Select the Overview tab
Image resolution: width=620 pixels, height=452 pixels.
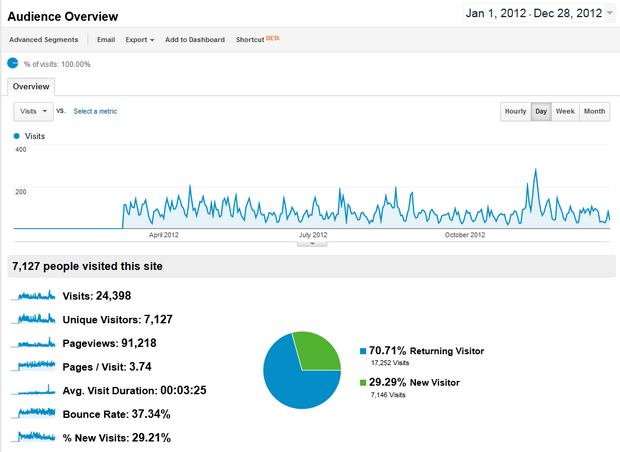(31, 87)
